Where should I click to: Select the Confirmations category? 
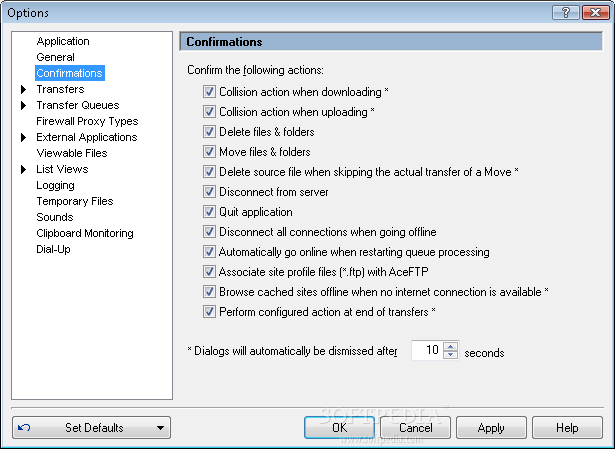(x=69, y=73)
